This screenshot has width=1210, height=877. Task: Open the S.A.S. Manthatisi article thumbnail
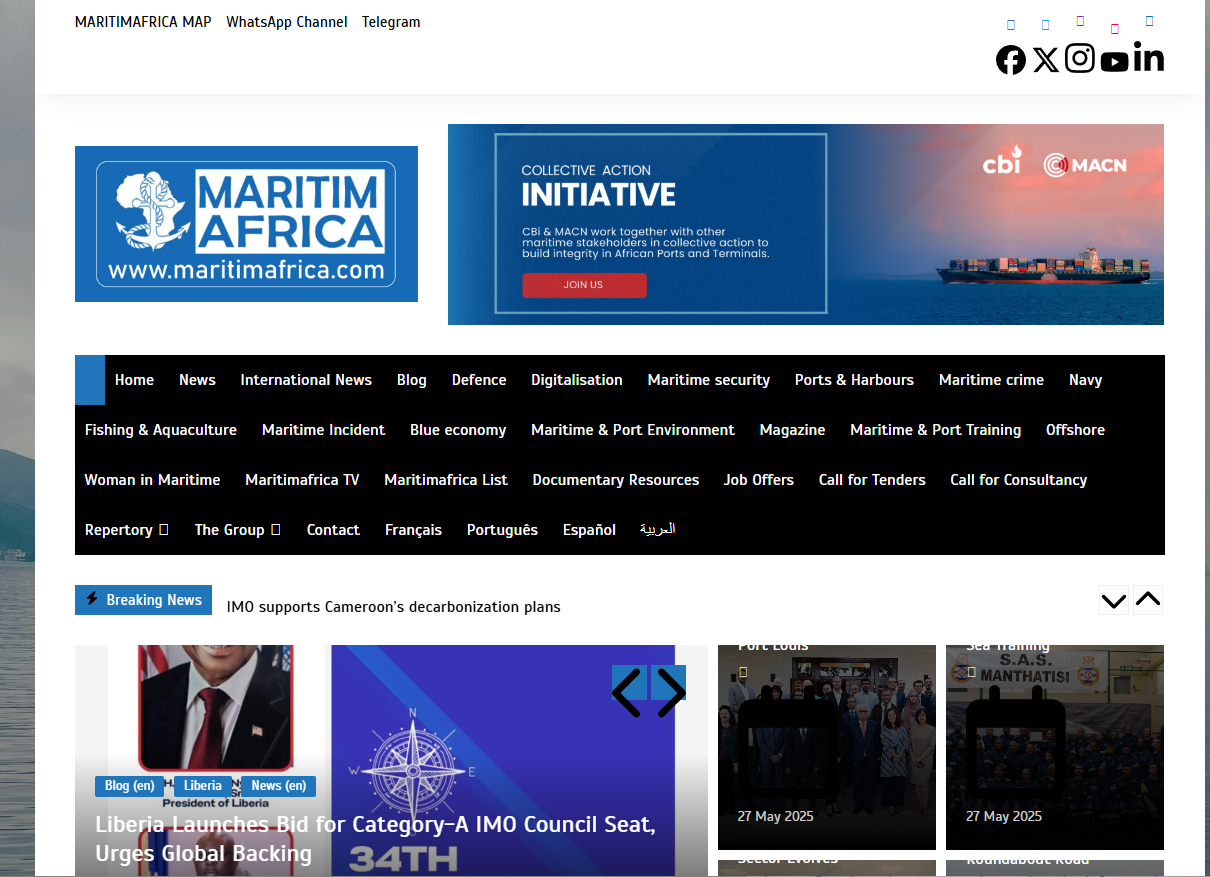1055,747
